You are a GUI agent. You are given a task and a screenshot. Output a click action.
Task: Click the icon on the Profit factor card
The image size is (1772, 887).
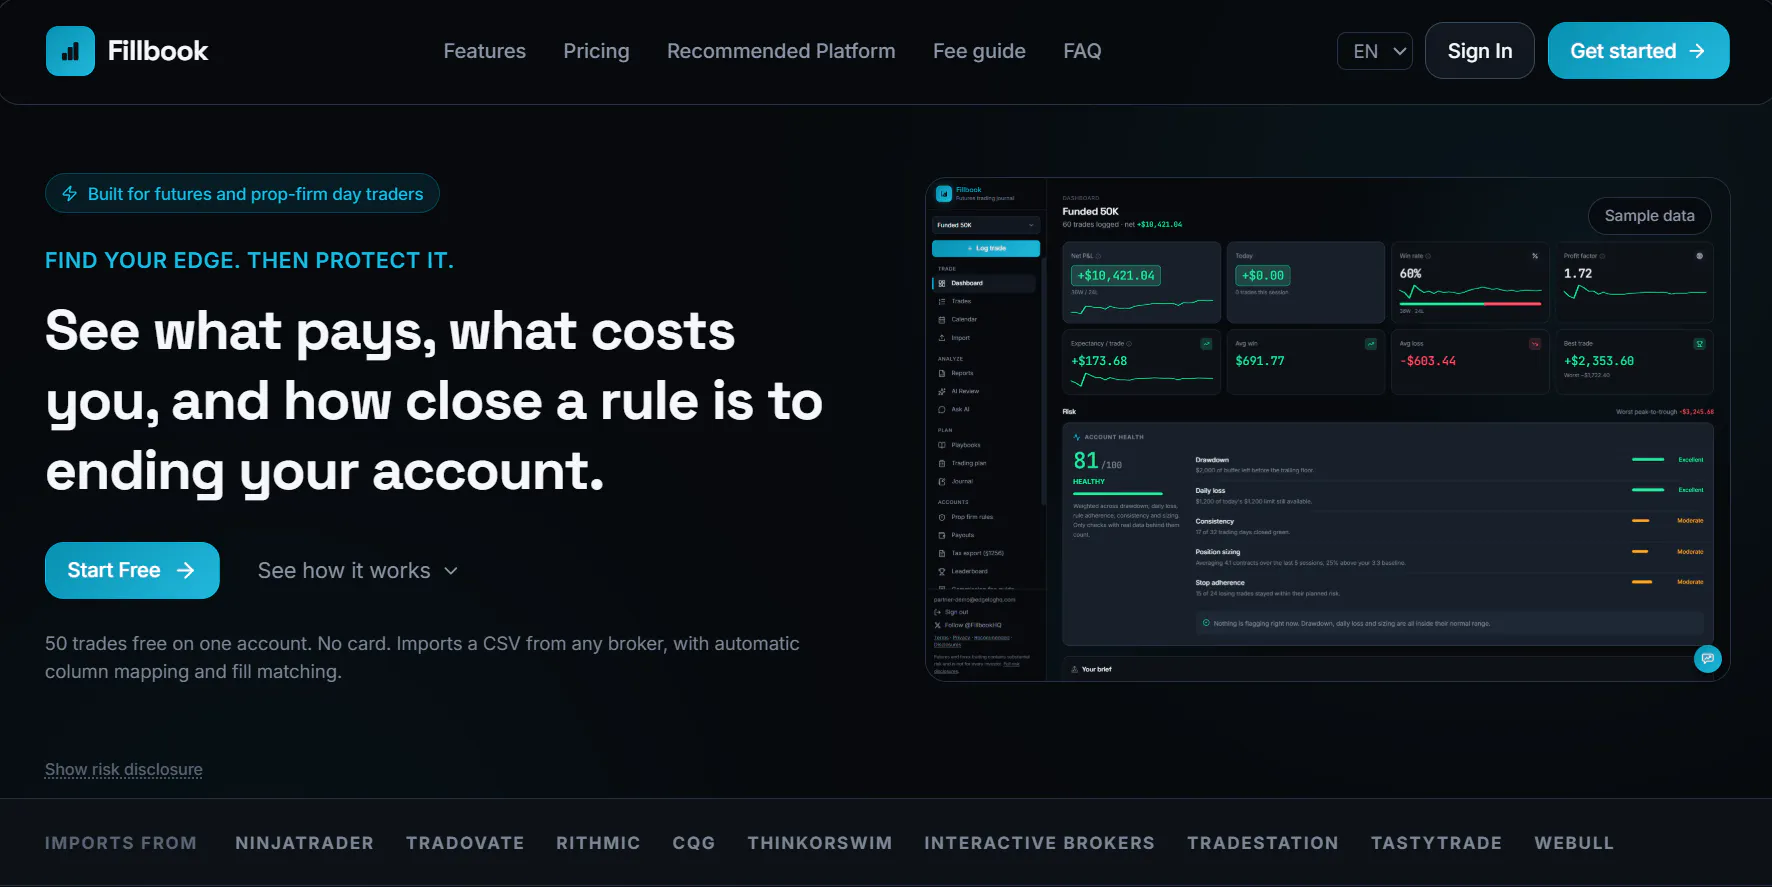(x=1699, y=256)
